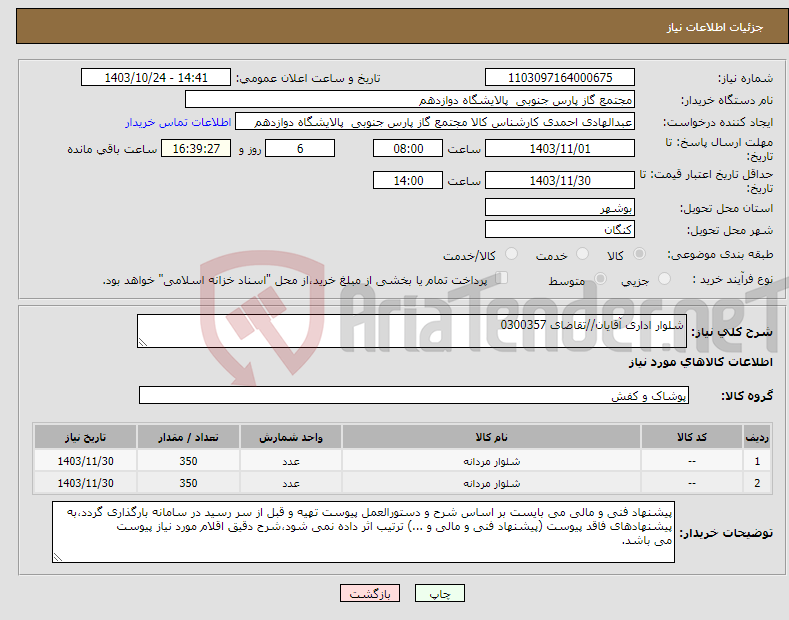789x620 pixels.
Task: Click quantity 350 in row 1
Action: pyautogui.click(x=188, y=461)
